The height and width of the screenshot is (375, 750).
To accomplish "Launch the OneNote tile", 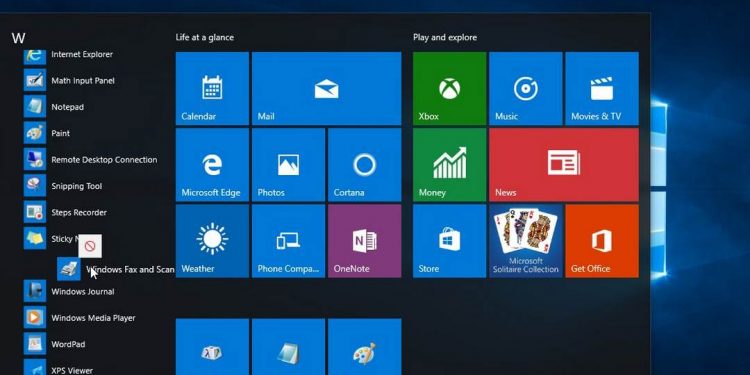I will pyautogui.click(x=364, y=241).
